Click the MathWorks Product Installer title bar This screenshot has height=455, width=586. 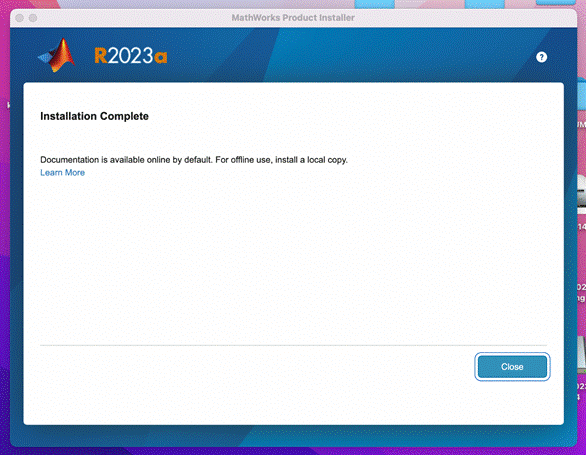coord(293,18)
